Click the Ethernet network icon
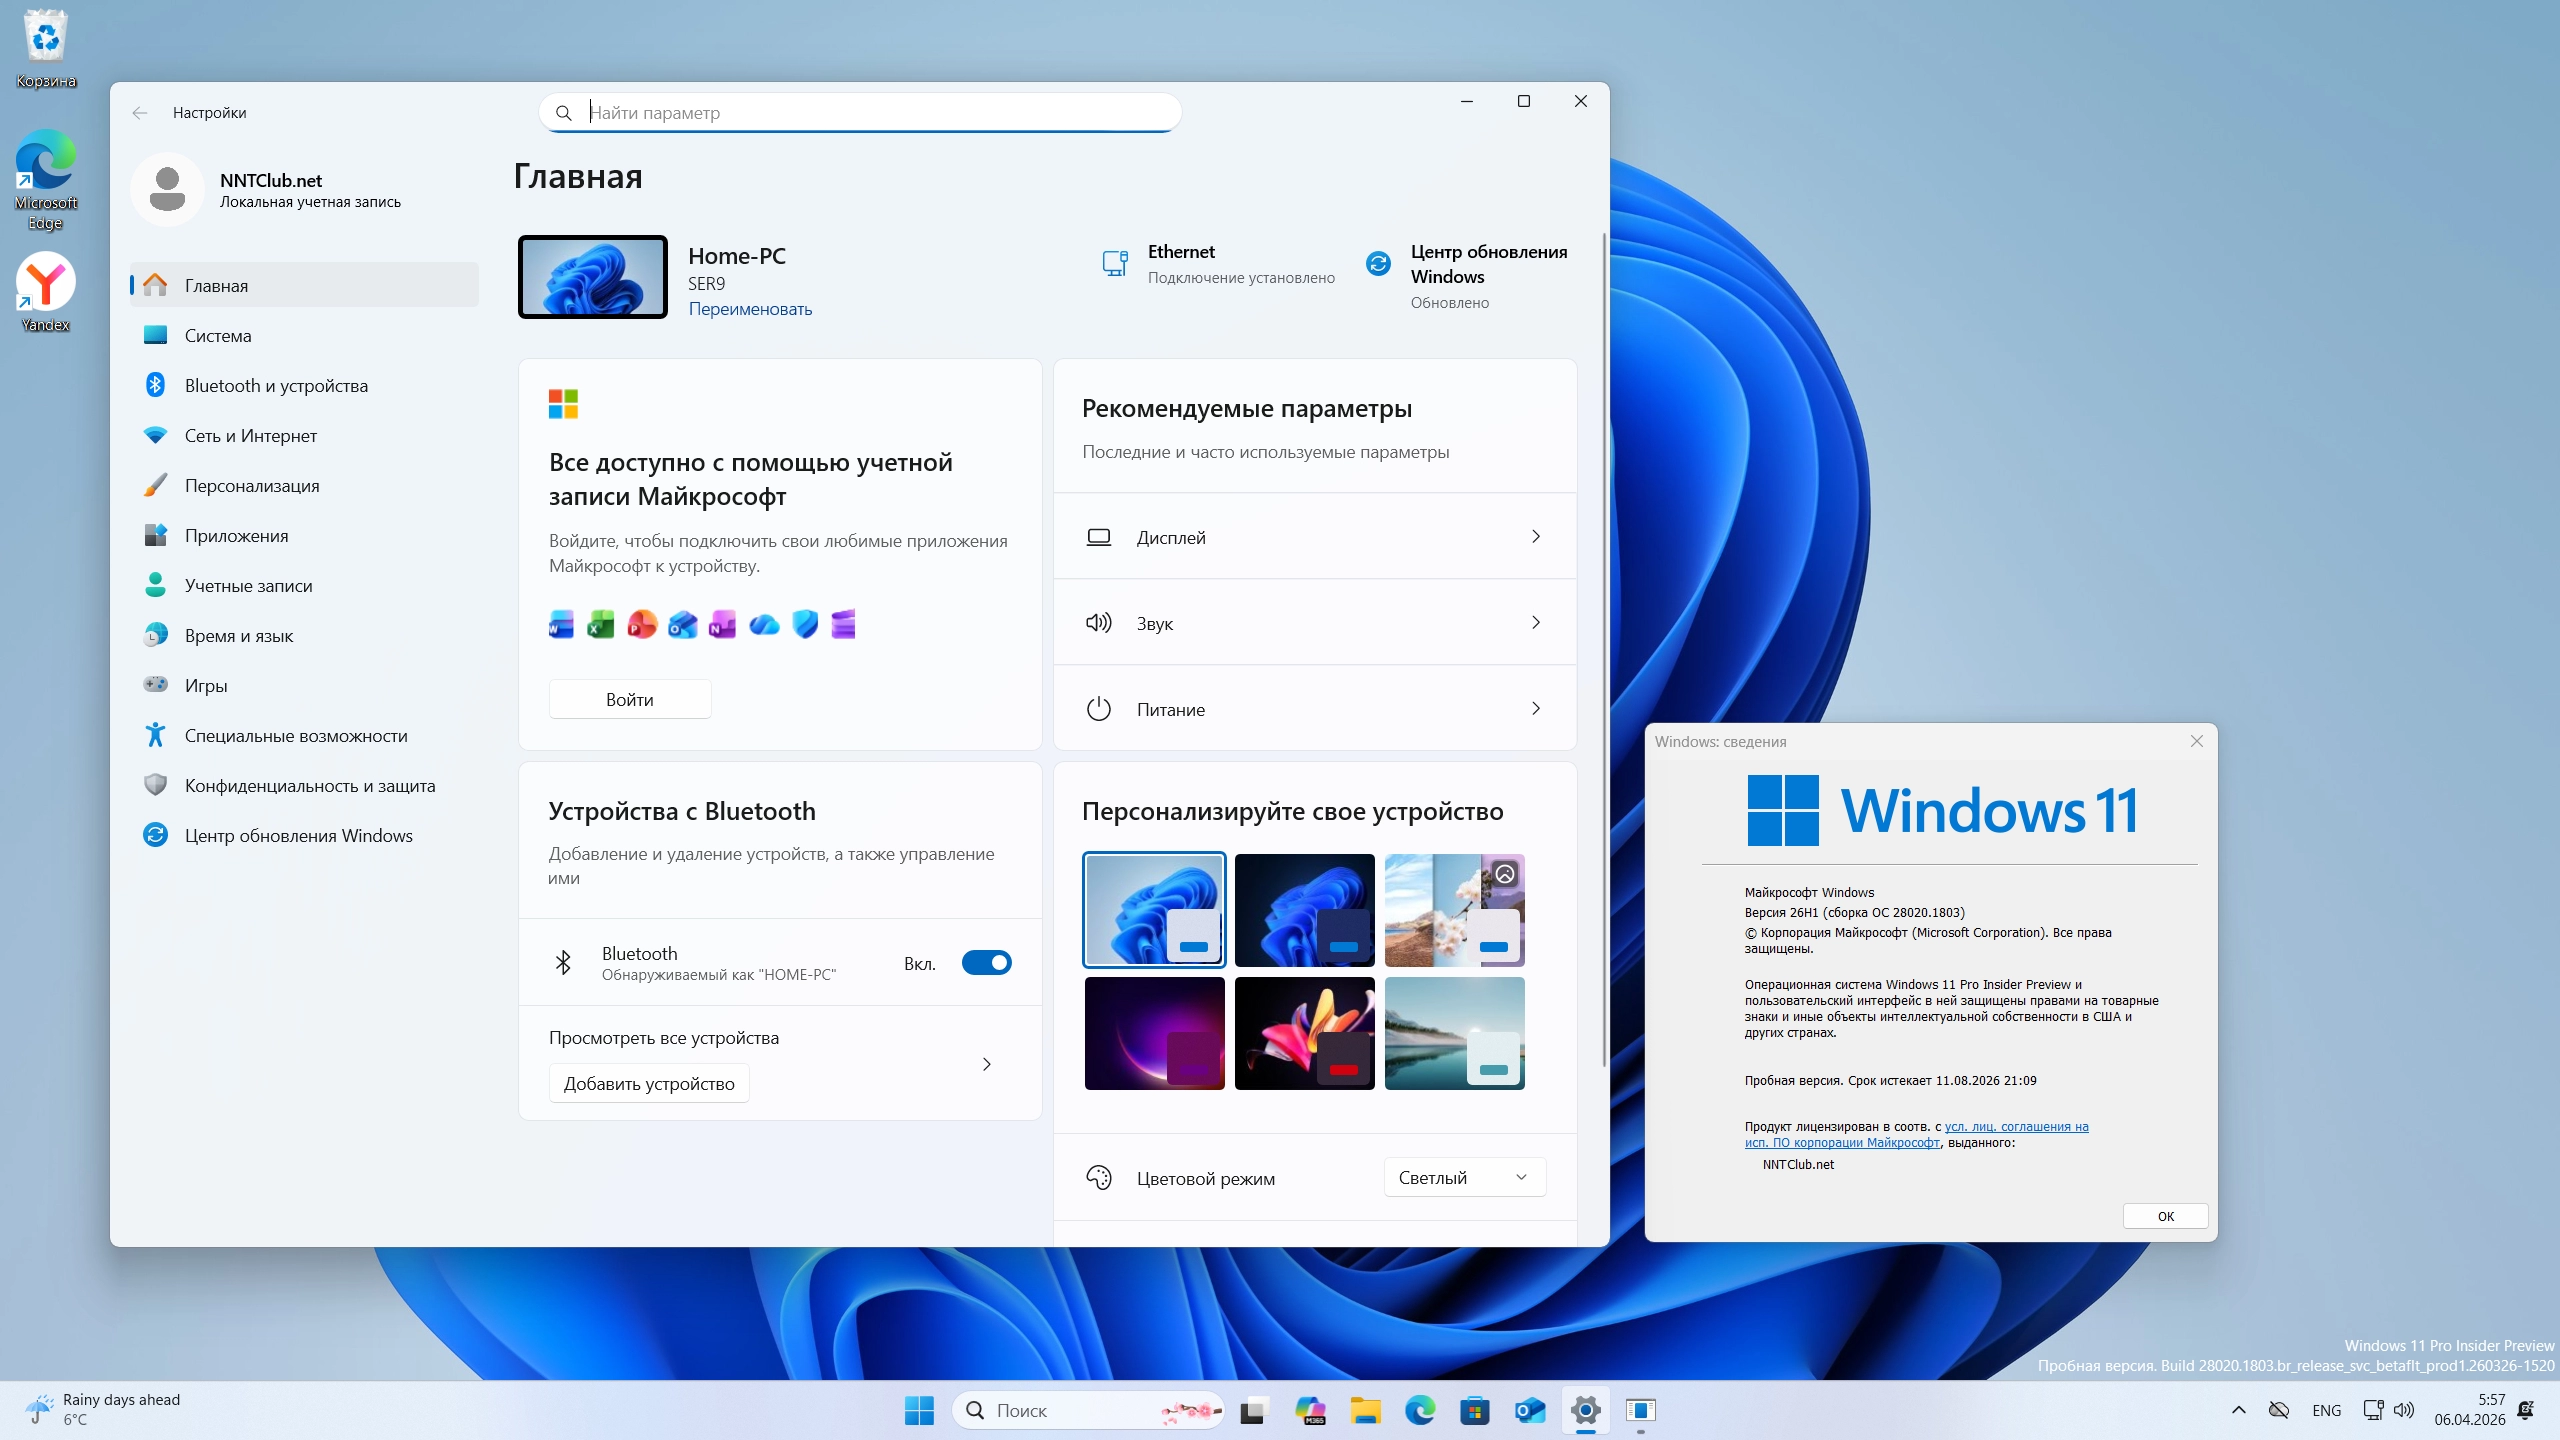 [1115, 263]
